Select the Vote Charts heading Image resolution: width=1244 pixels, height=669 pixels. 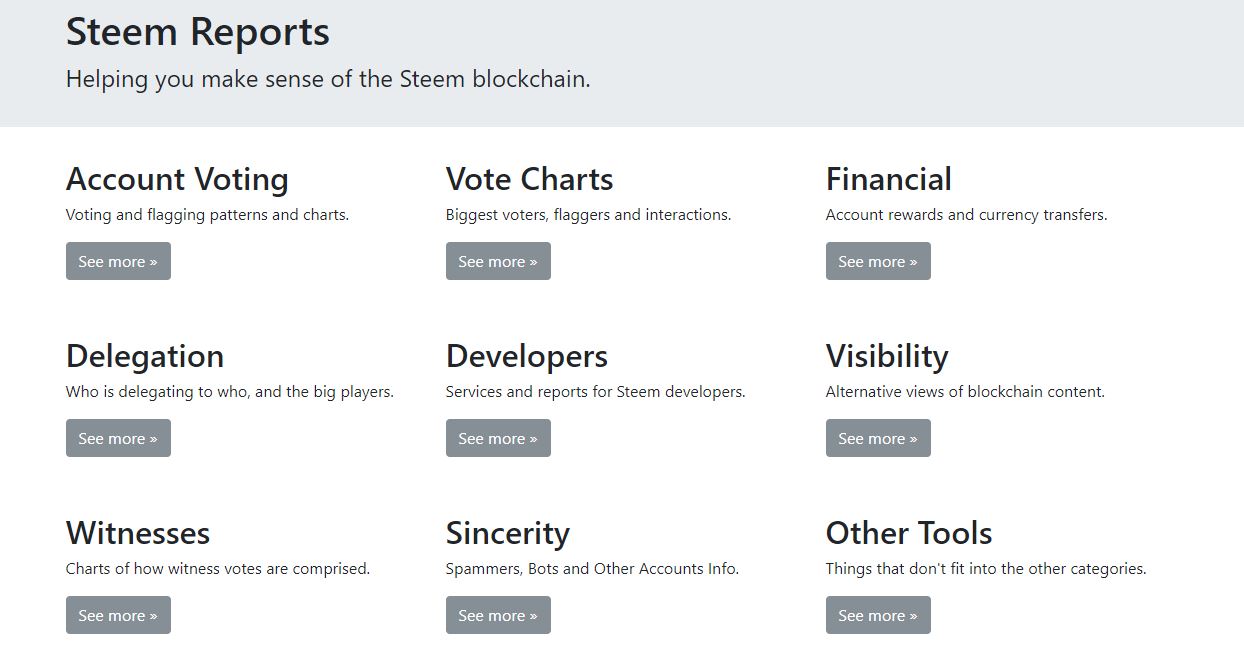pos(529,179)
